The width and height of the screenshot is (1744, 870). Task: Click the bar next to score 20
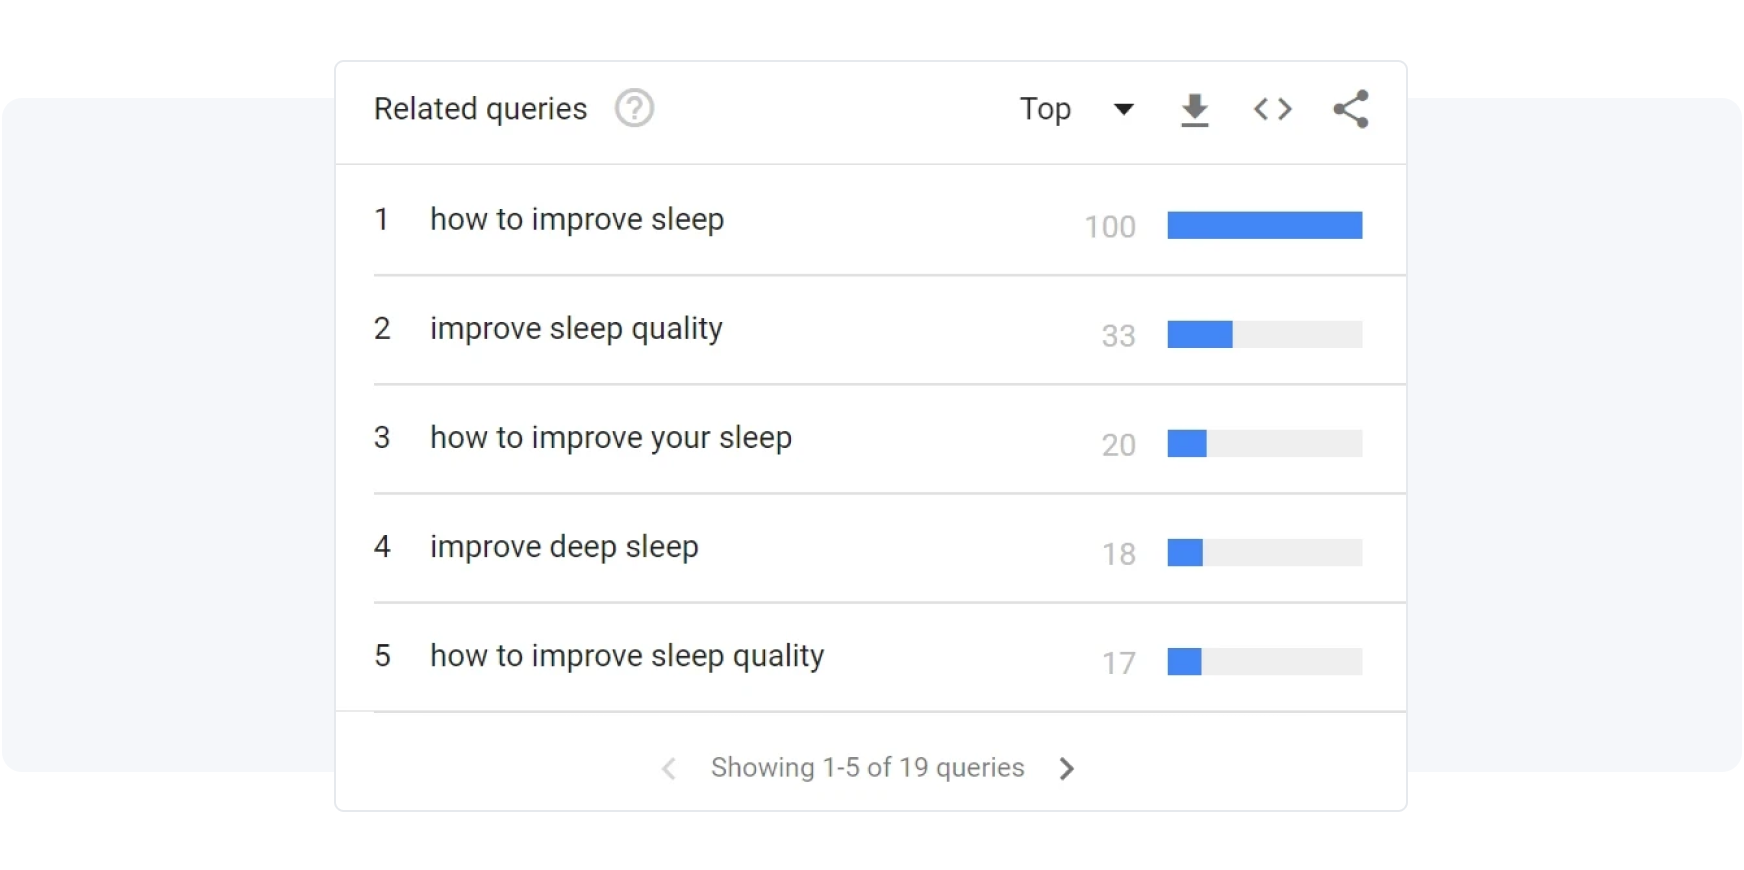(x=1264, y=443)
